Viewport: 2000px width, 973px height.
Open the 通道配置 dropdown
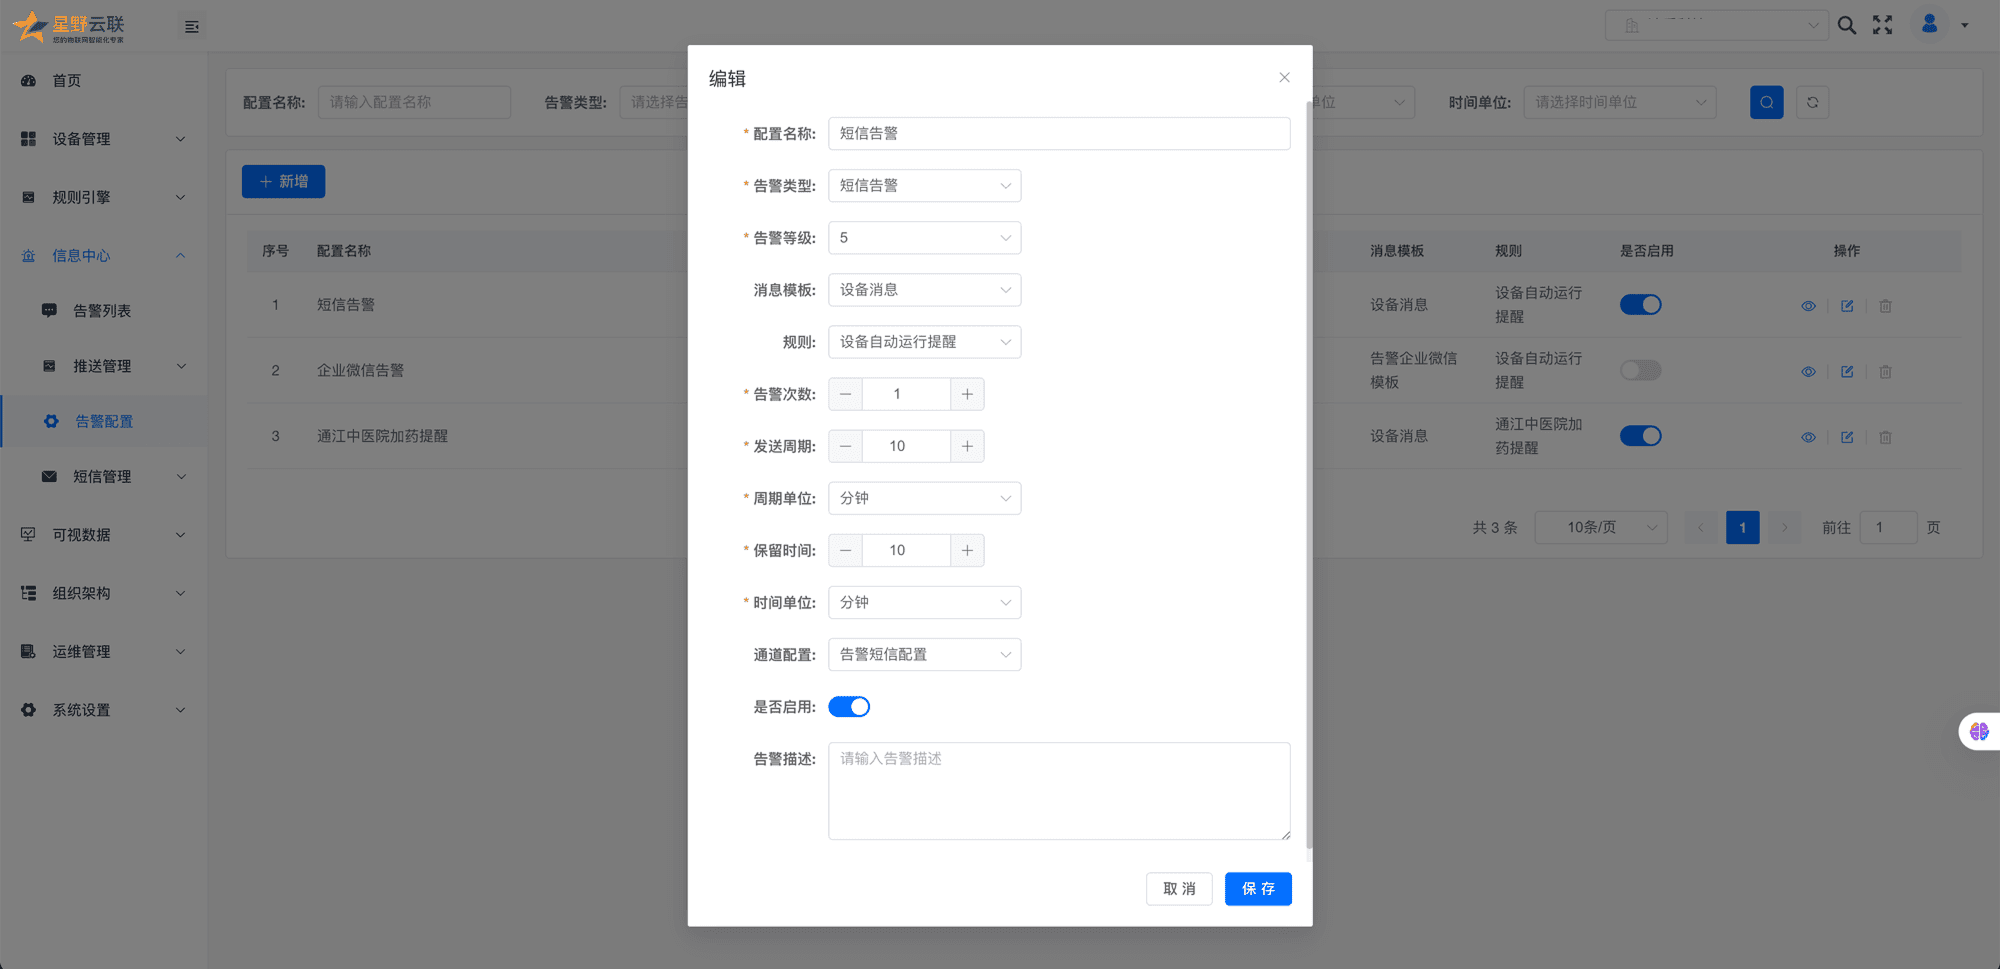923,655
